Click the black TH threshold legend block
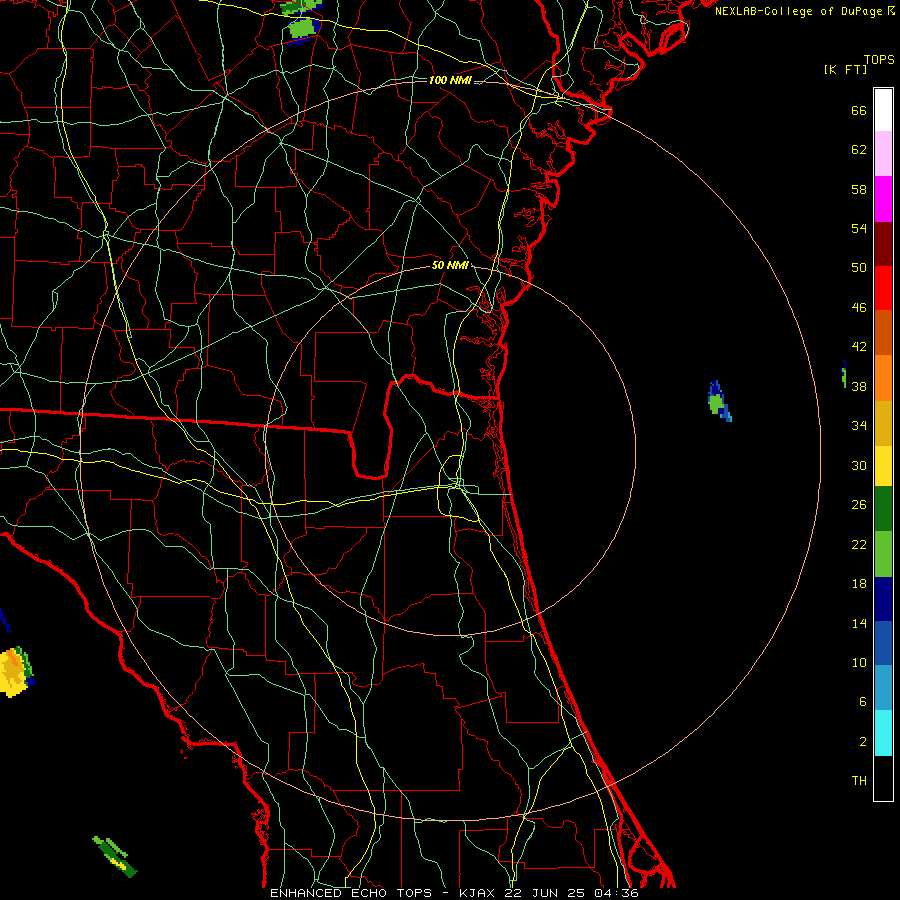The image size is (900, 900). tap(883, 778)
